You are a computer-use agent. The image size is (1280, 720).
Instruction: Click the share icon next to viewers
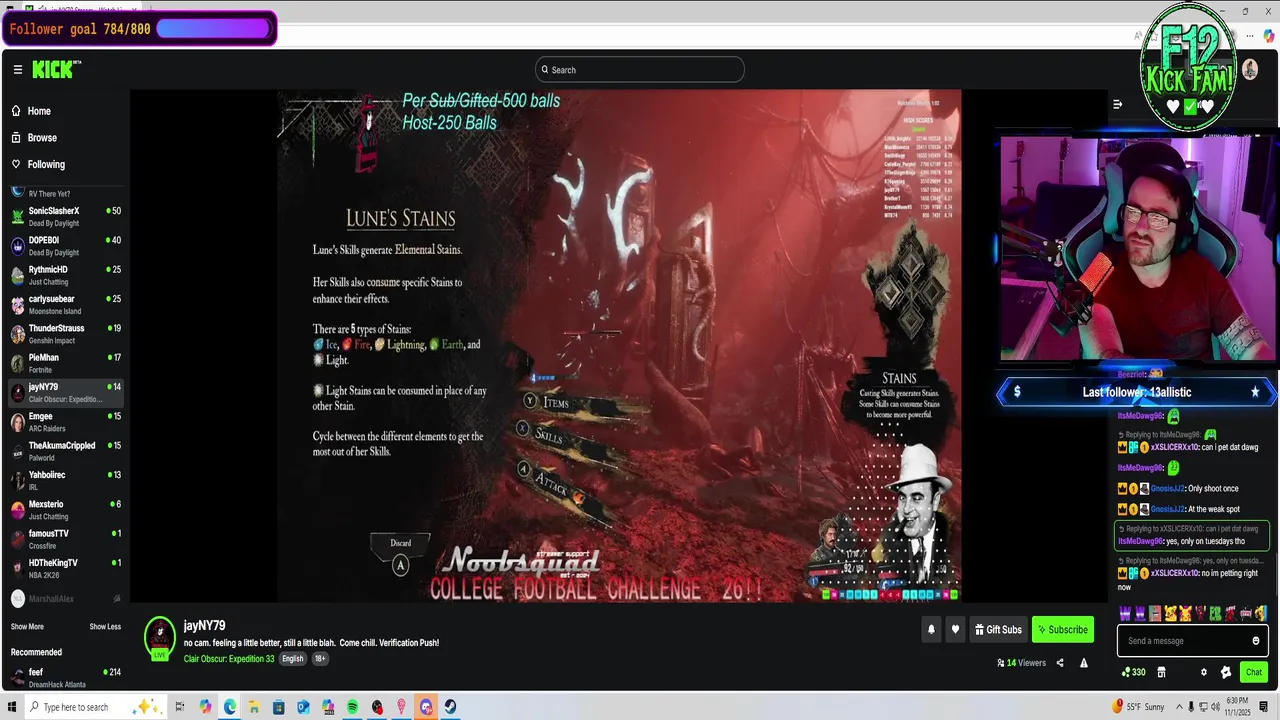pos(1060,663)
